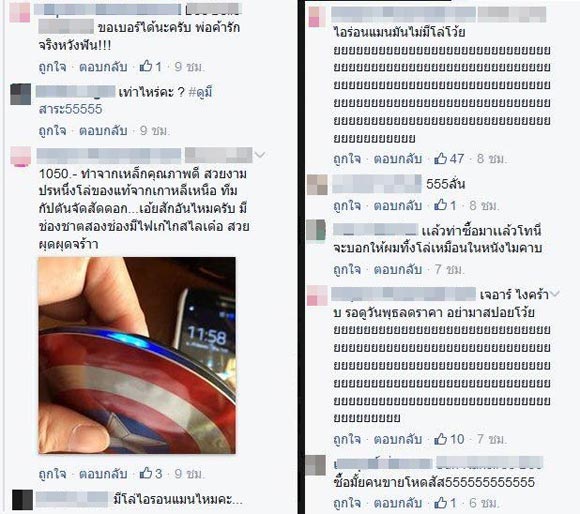Click 8 ชม. timestamp beside 47 likes
580x514 pixels.
point(492,159)
